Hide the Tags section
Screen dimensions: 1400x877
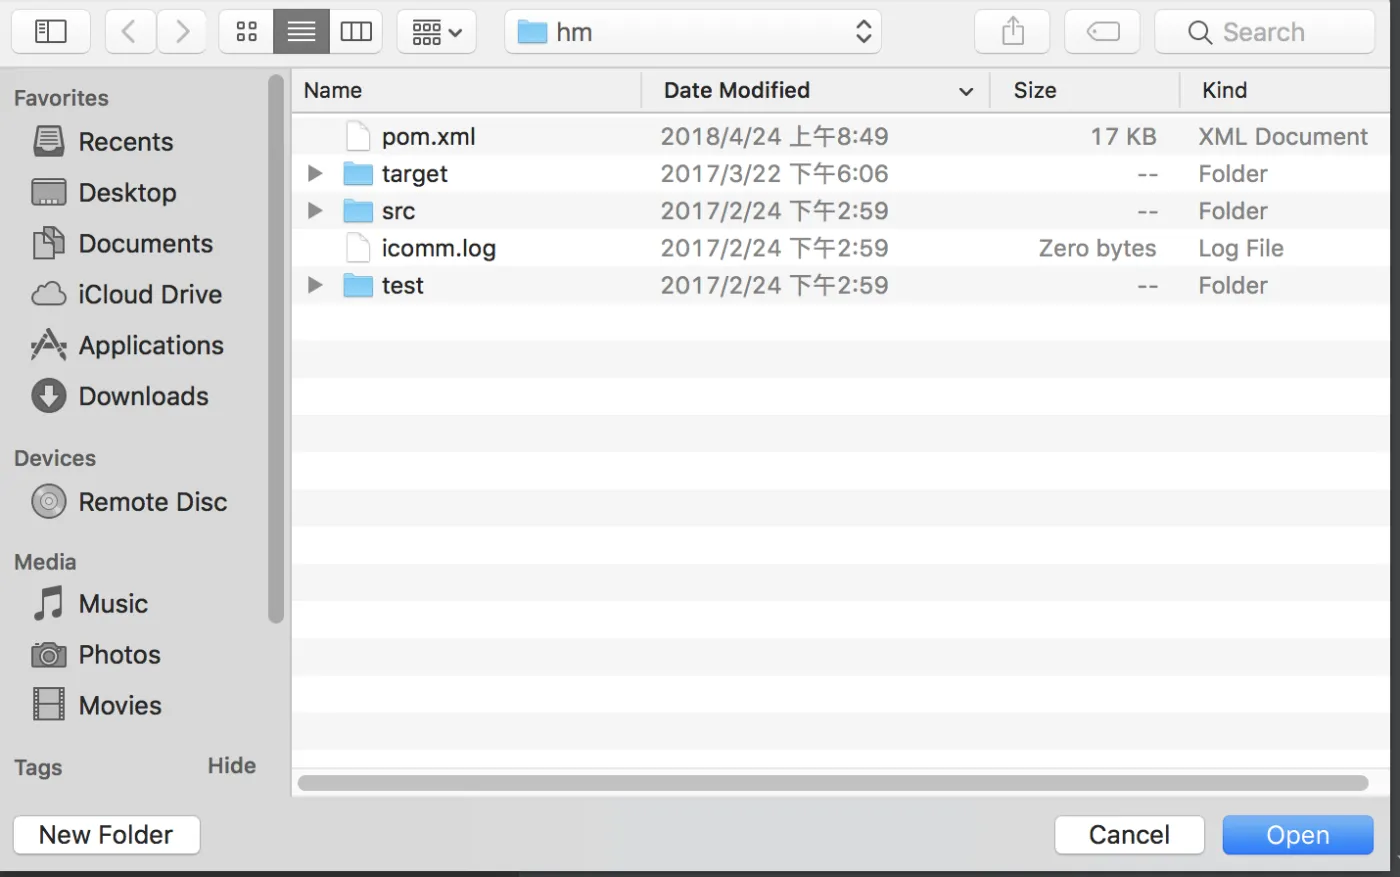(x=232, y=766)
